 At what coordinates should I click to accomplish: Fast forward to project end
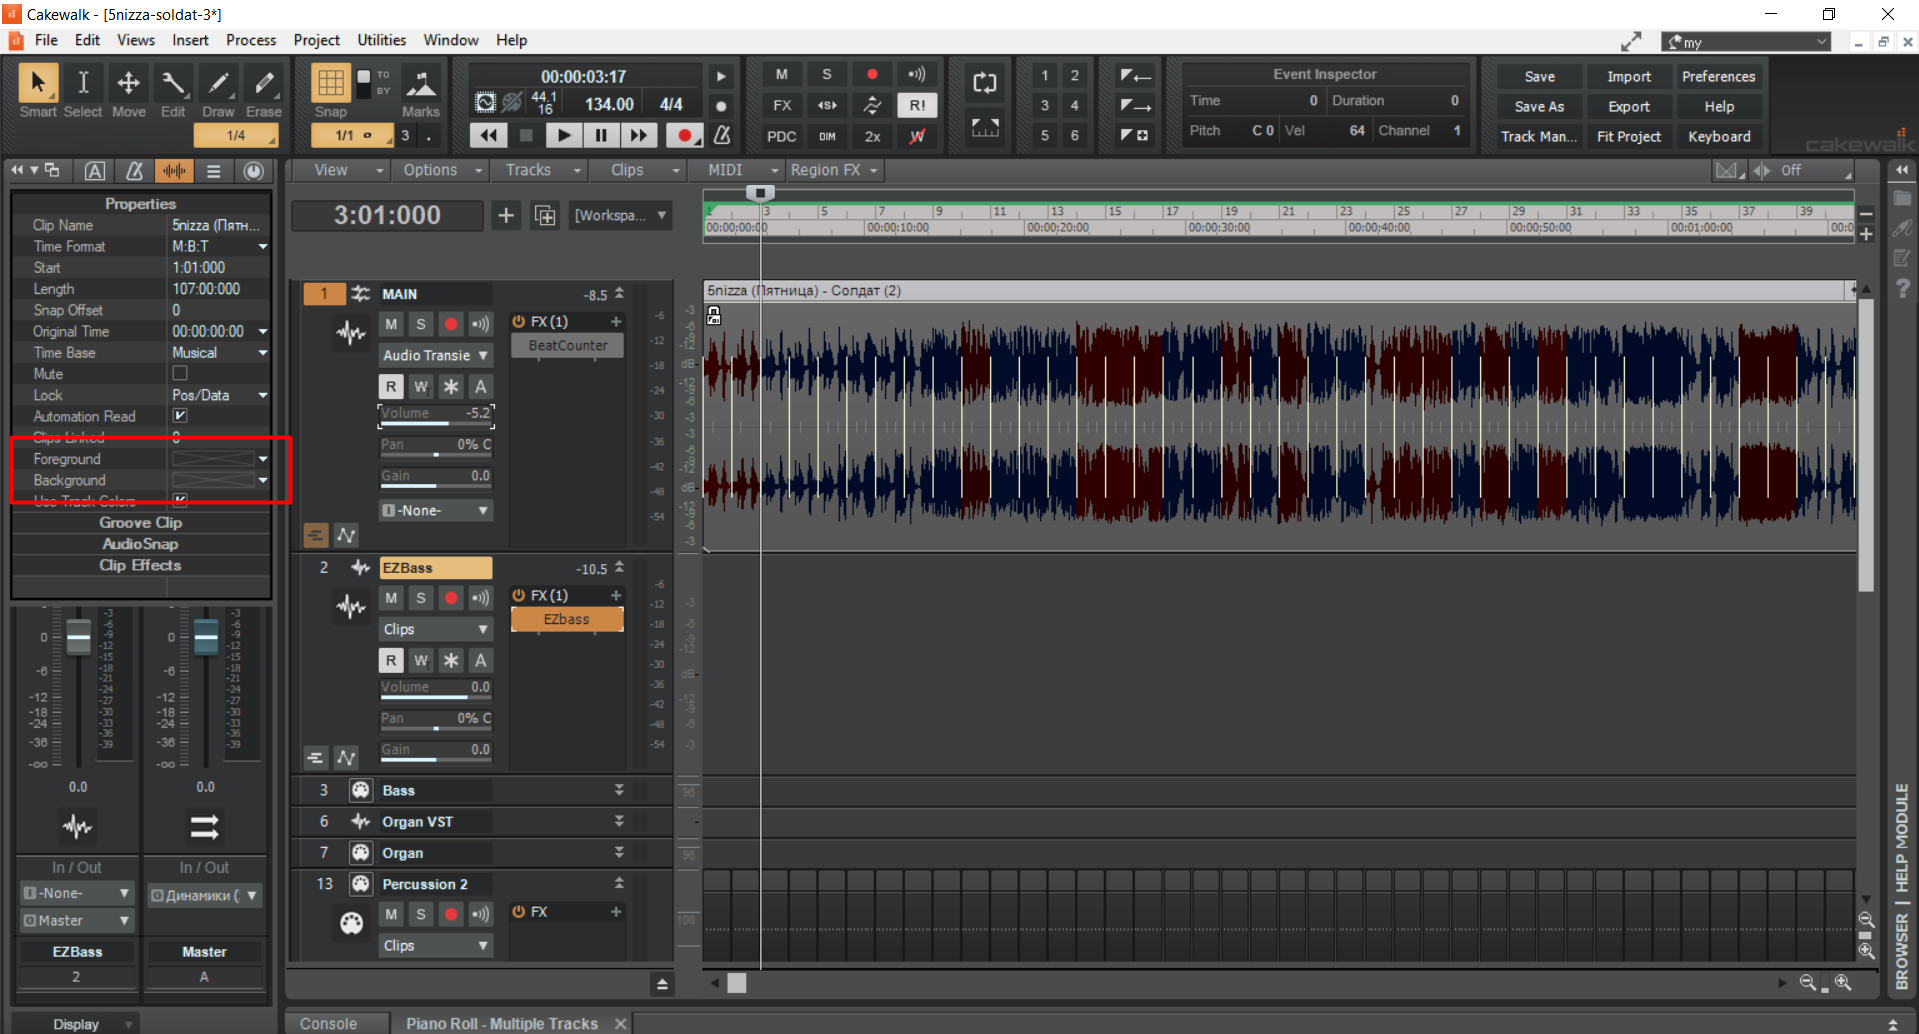[x=638, y=135]
